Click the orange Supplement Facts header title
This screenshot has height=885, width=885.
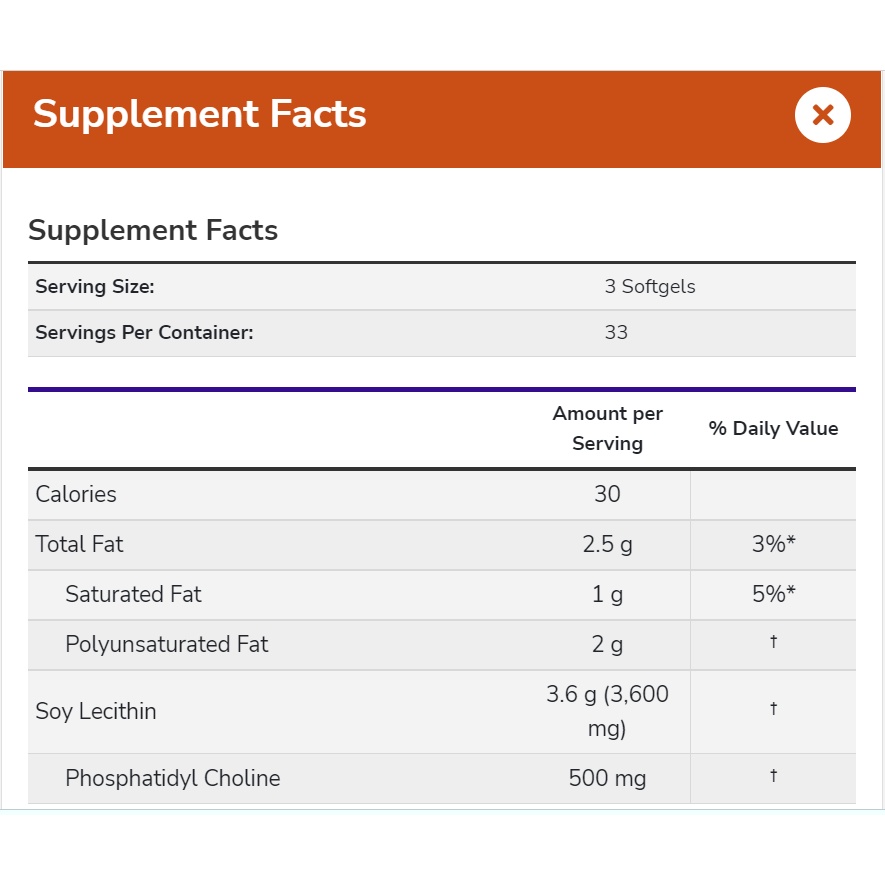point(200,114)
